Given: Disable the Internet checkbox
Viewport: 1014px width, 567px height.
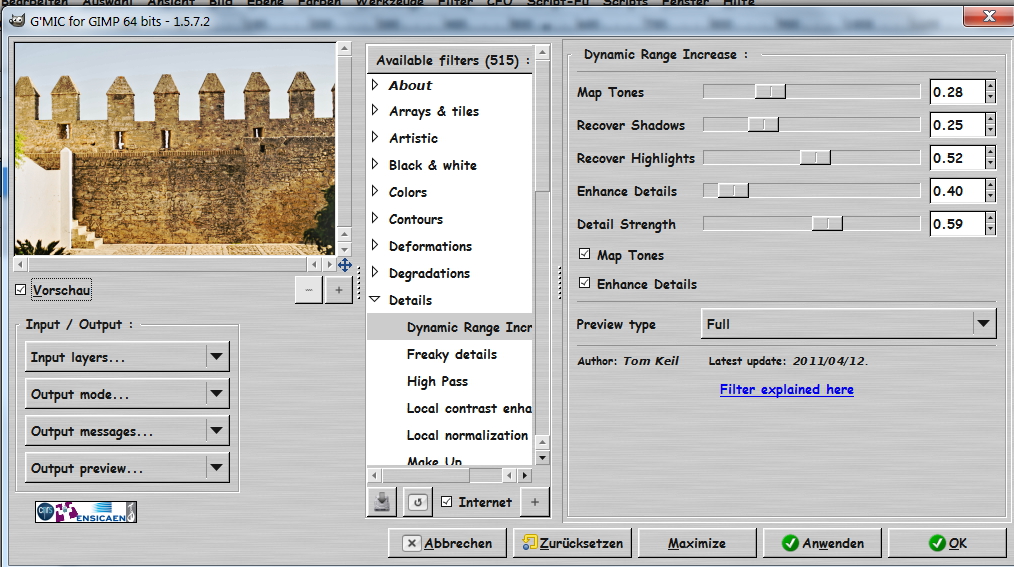Looking at the screenshot, I should click(x=446, y=502).
